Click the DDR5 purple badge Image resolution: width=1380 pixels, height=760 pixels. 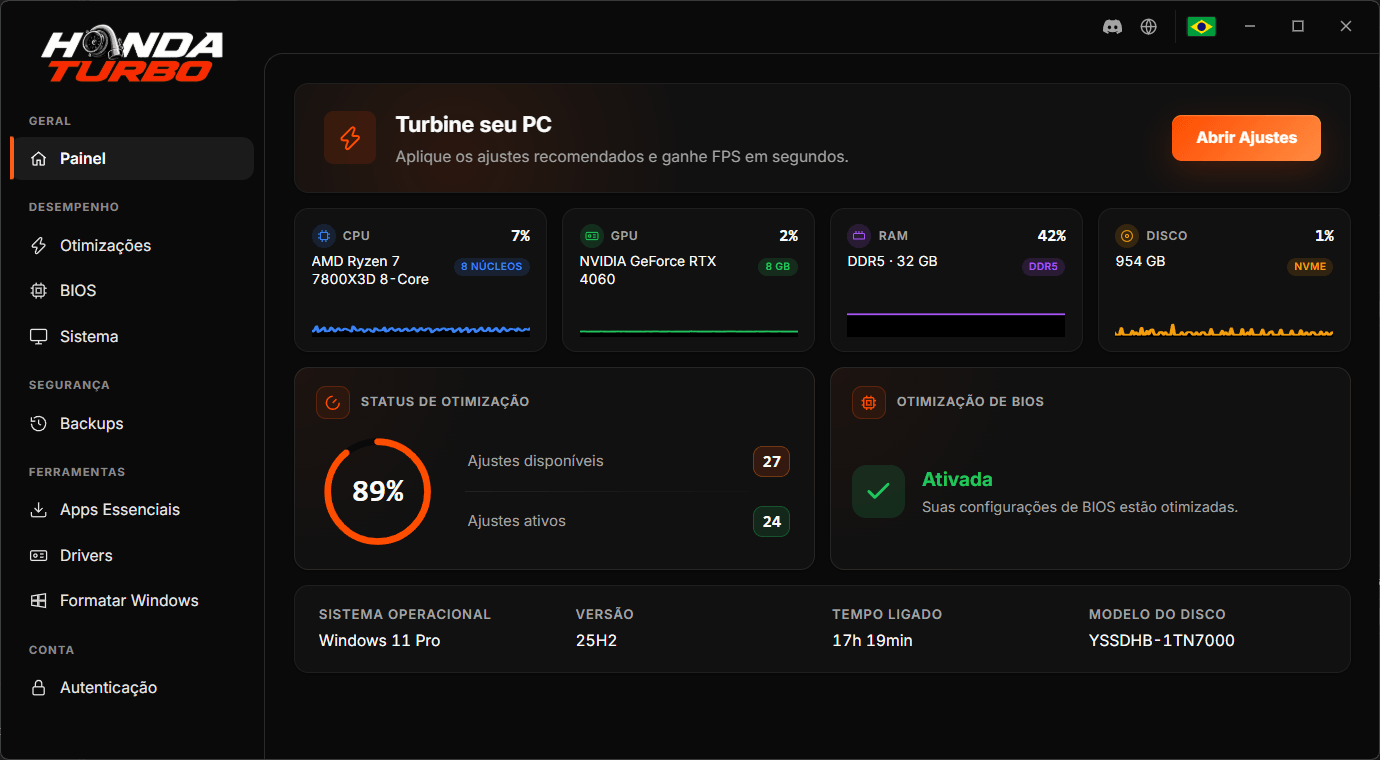(x=1043, y=267)
